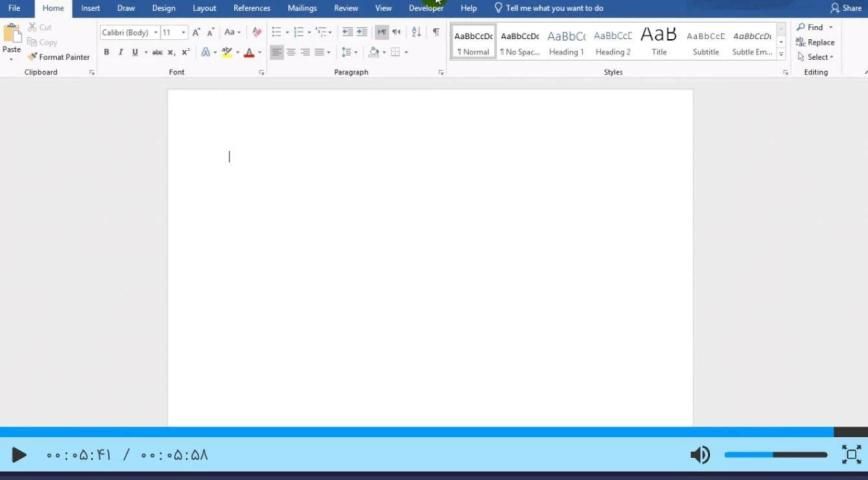This screenshot has width=868, height=480.
Task: Click the Paste clipboard icon
Action: tap(12, 40)
